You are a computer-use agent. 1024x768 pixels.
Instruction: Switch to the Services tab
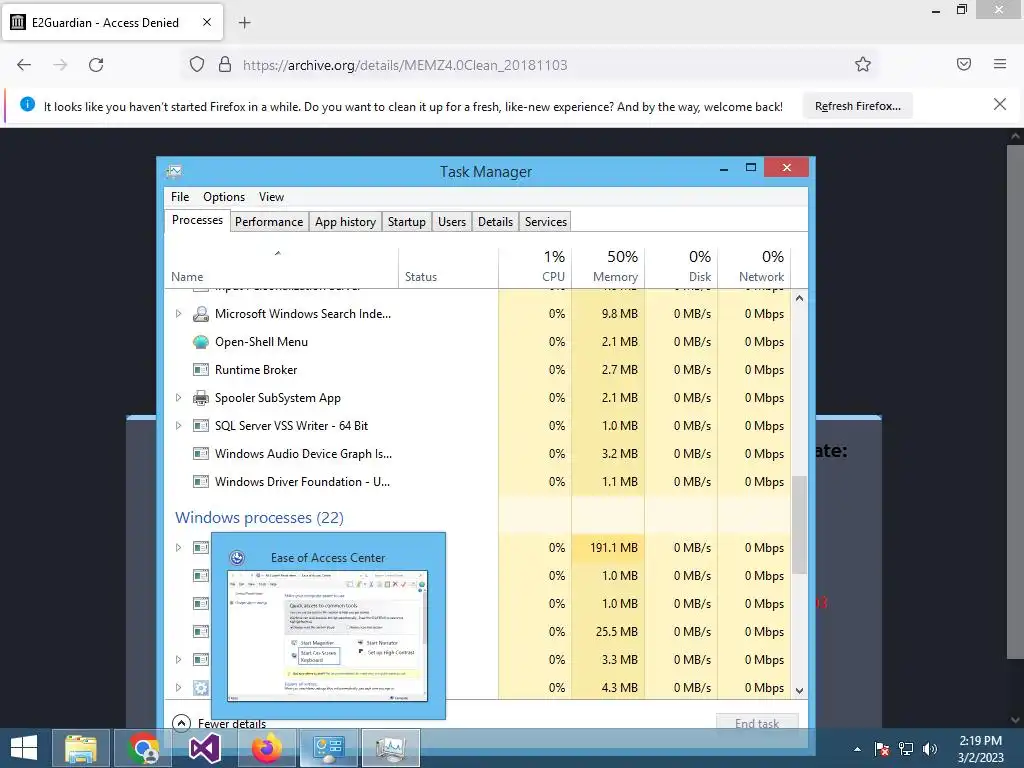tap(545, 221)
